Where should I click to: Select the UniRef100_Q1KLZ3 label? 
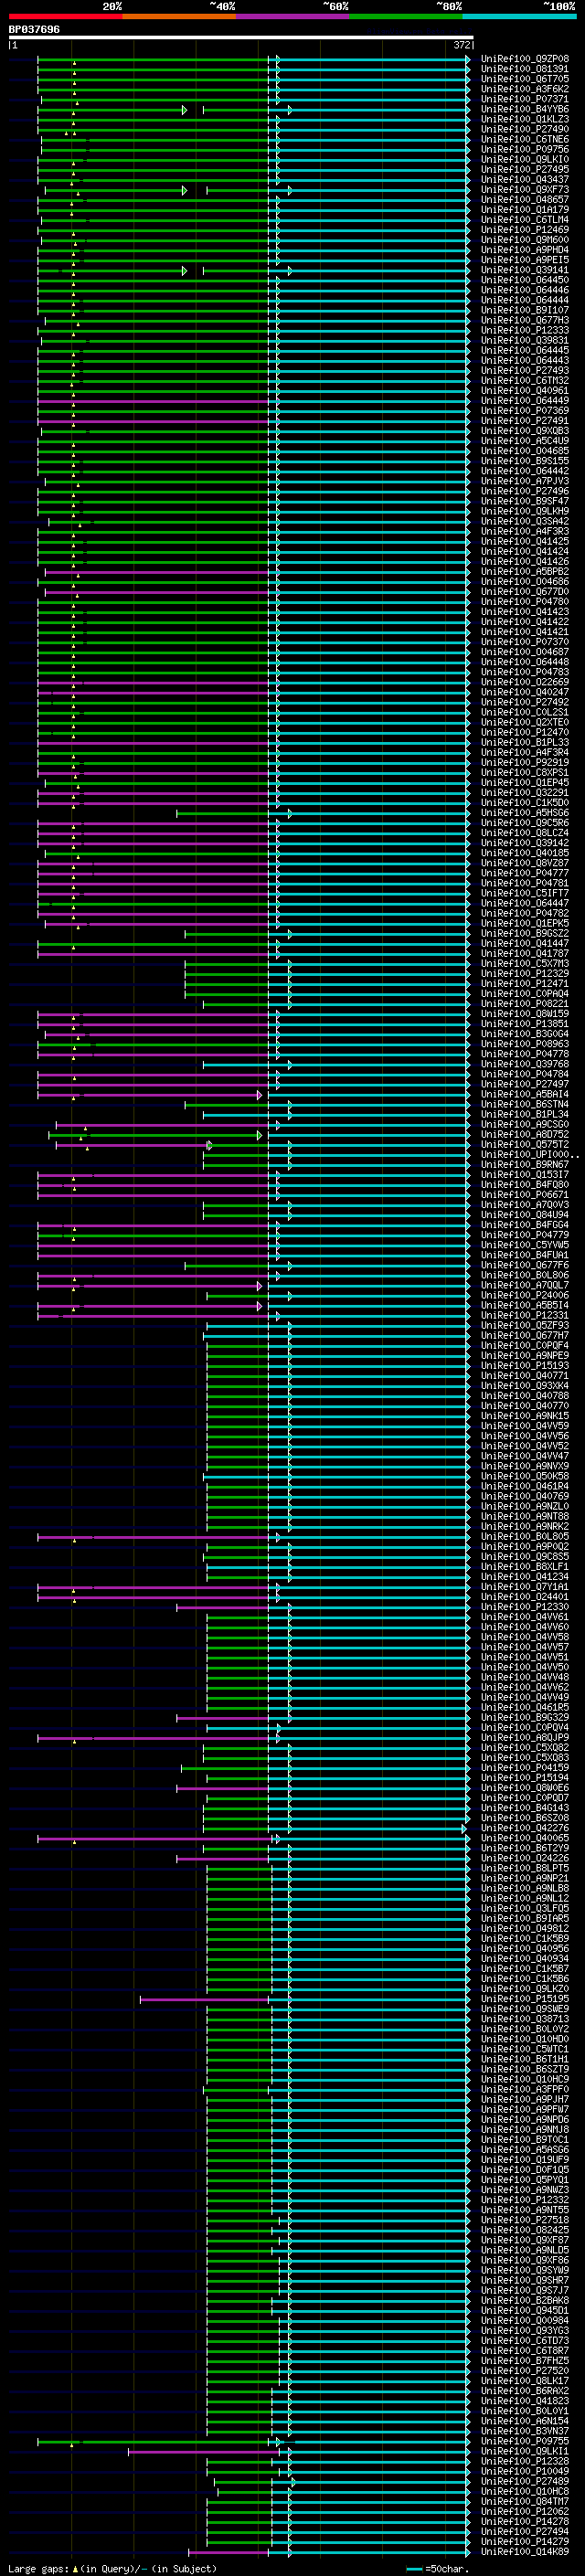pyautogui.click(x=525, y=119)
